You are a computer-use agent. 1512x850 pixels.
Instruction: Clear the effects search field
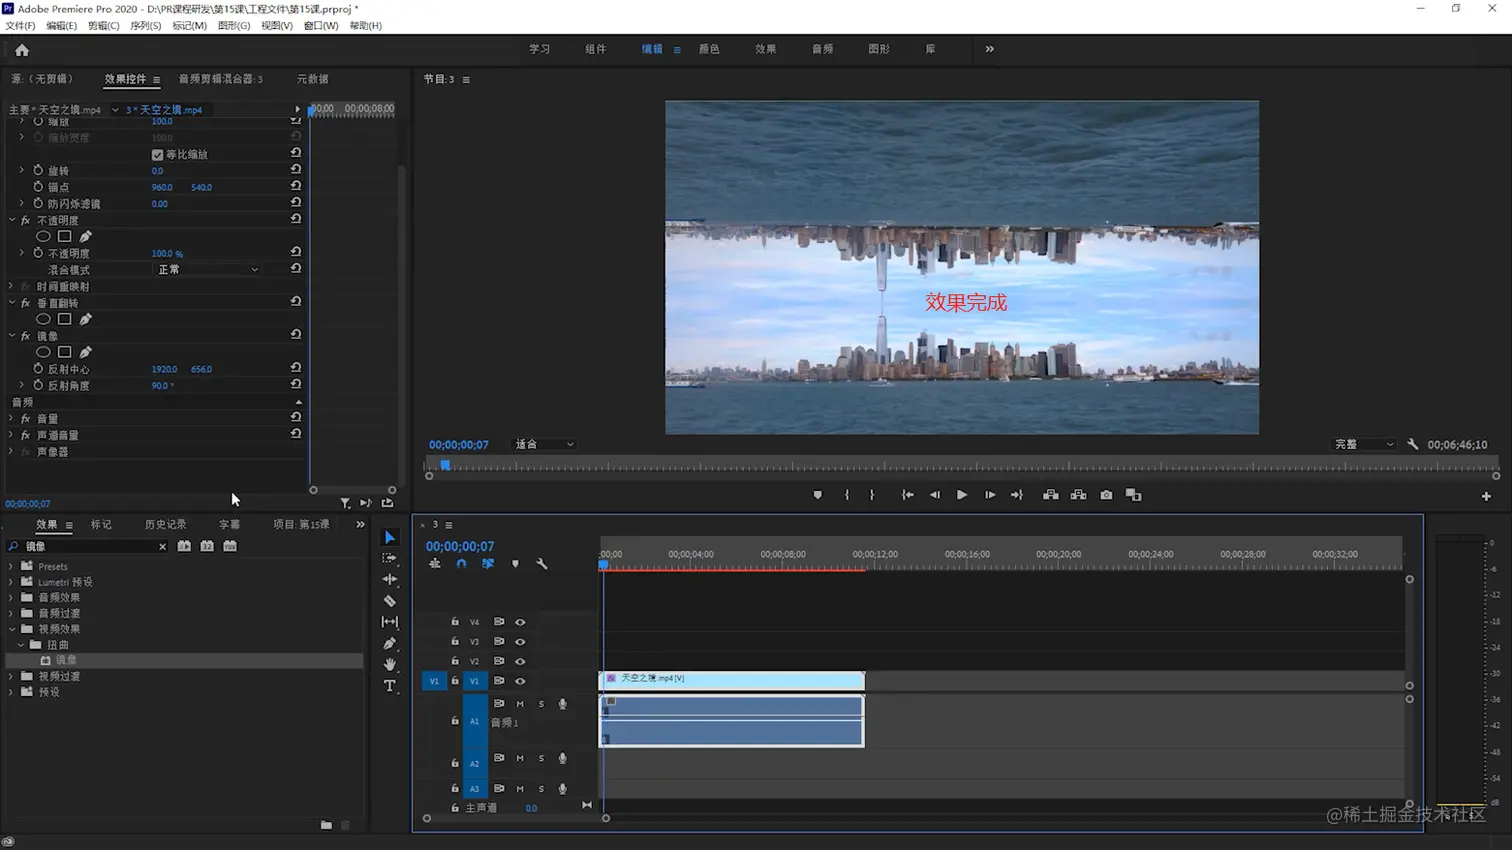162,547
